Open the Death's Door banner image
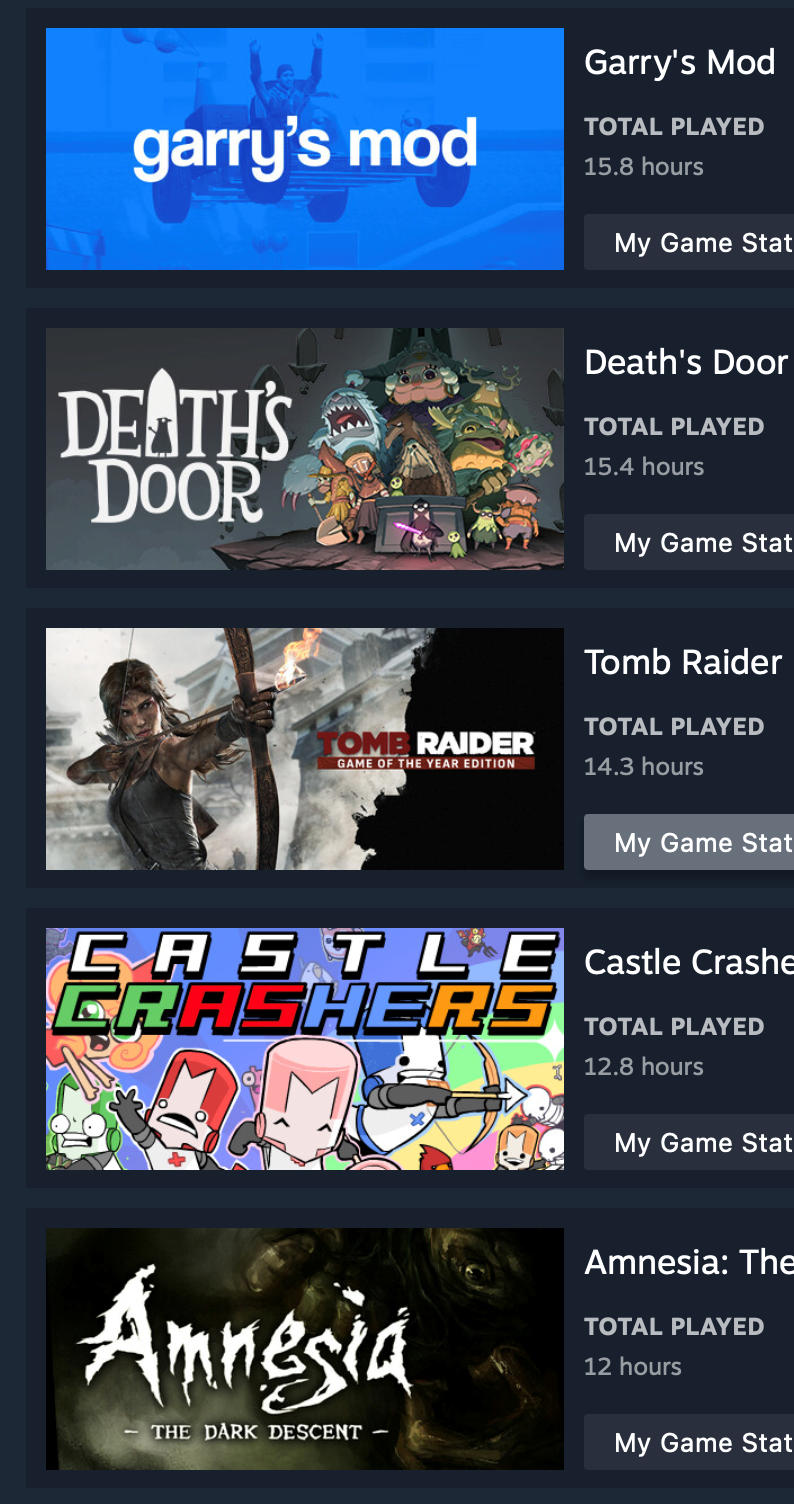This screenshot has height=1504, width=794. click(305, 449)
